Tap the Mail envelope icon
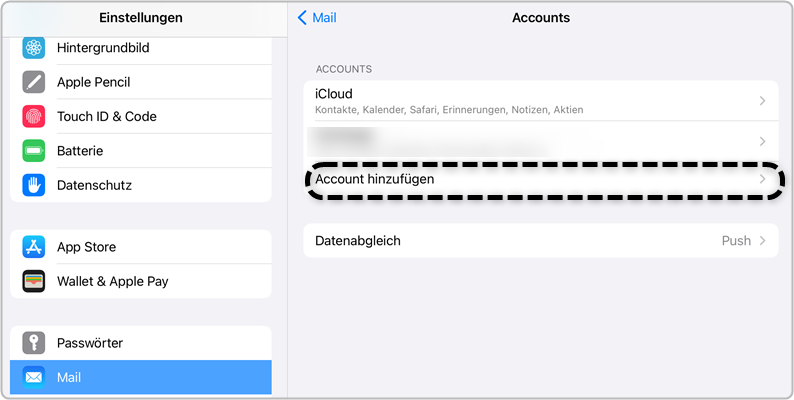The width and height of the screenshot is (794, 400). 33,378
